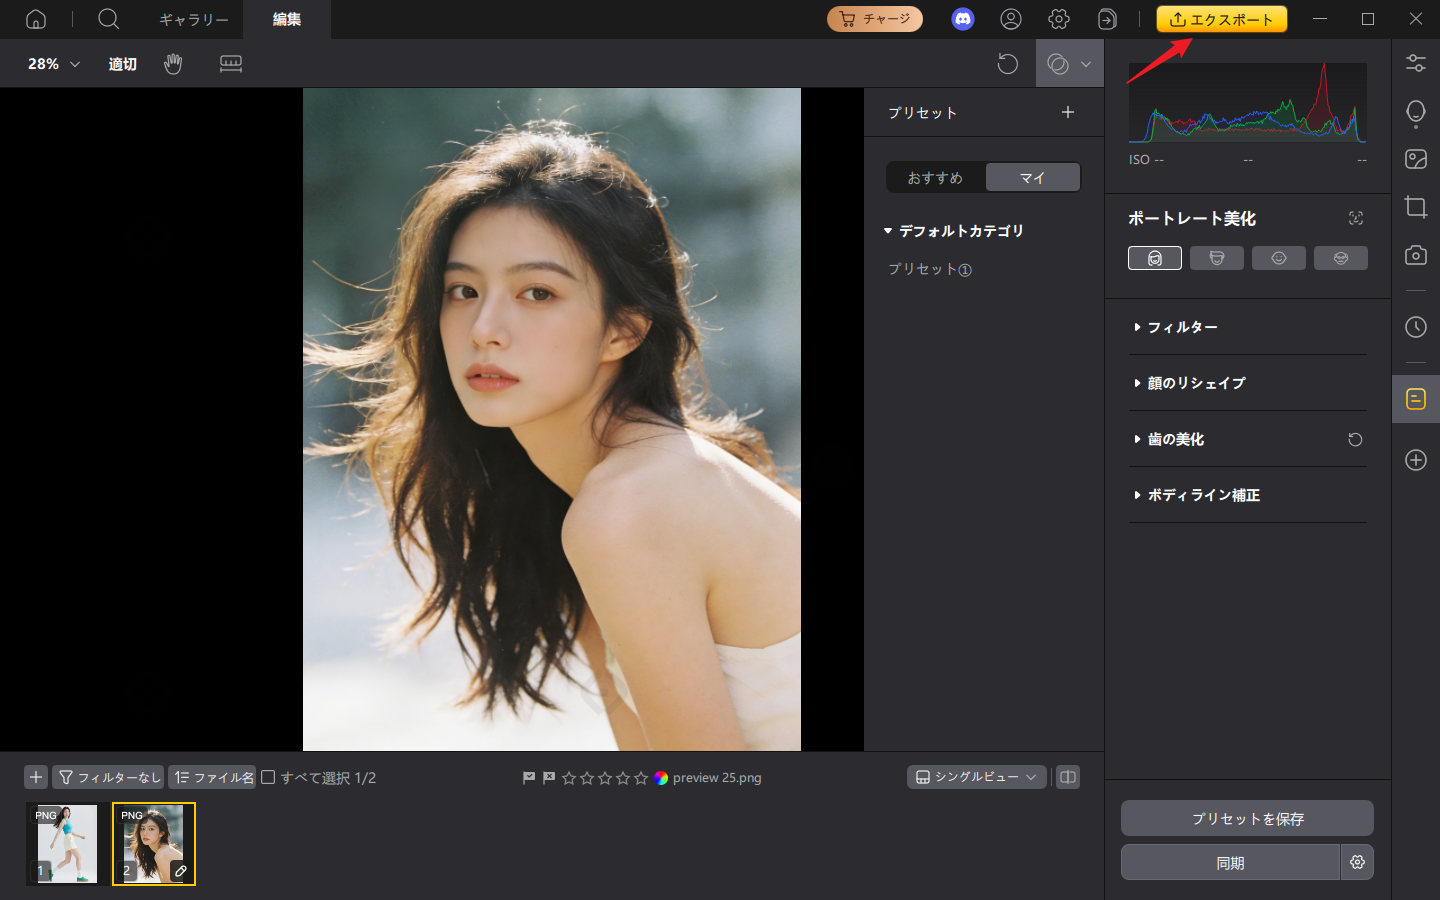
Task: Click the flag marker icon above thumbnails
Action: point(529,777)
